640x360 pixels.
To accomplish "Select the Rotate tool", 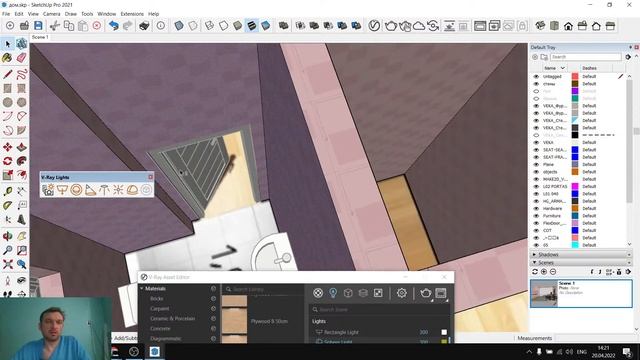I will [x=7, y=161].
